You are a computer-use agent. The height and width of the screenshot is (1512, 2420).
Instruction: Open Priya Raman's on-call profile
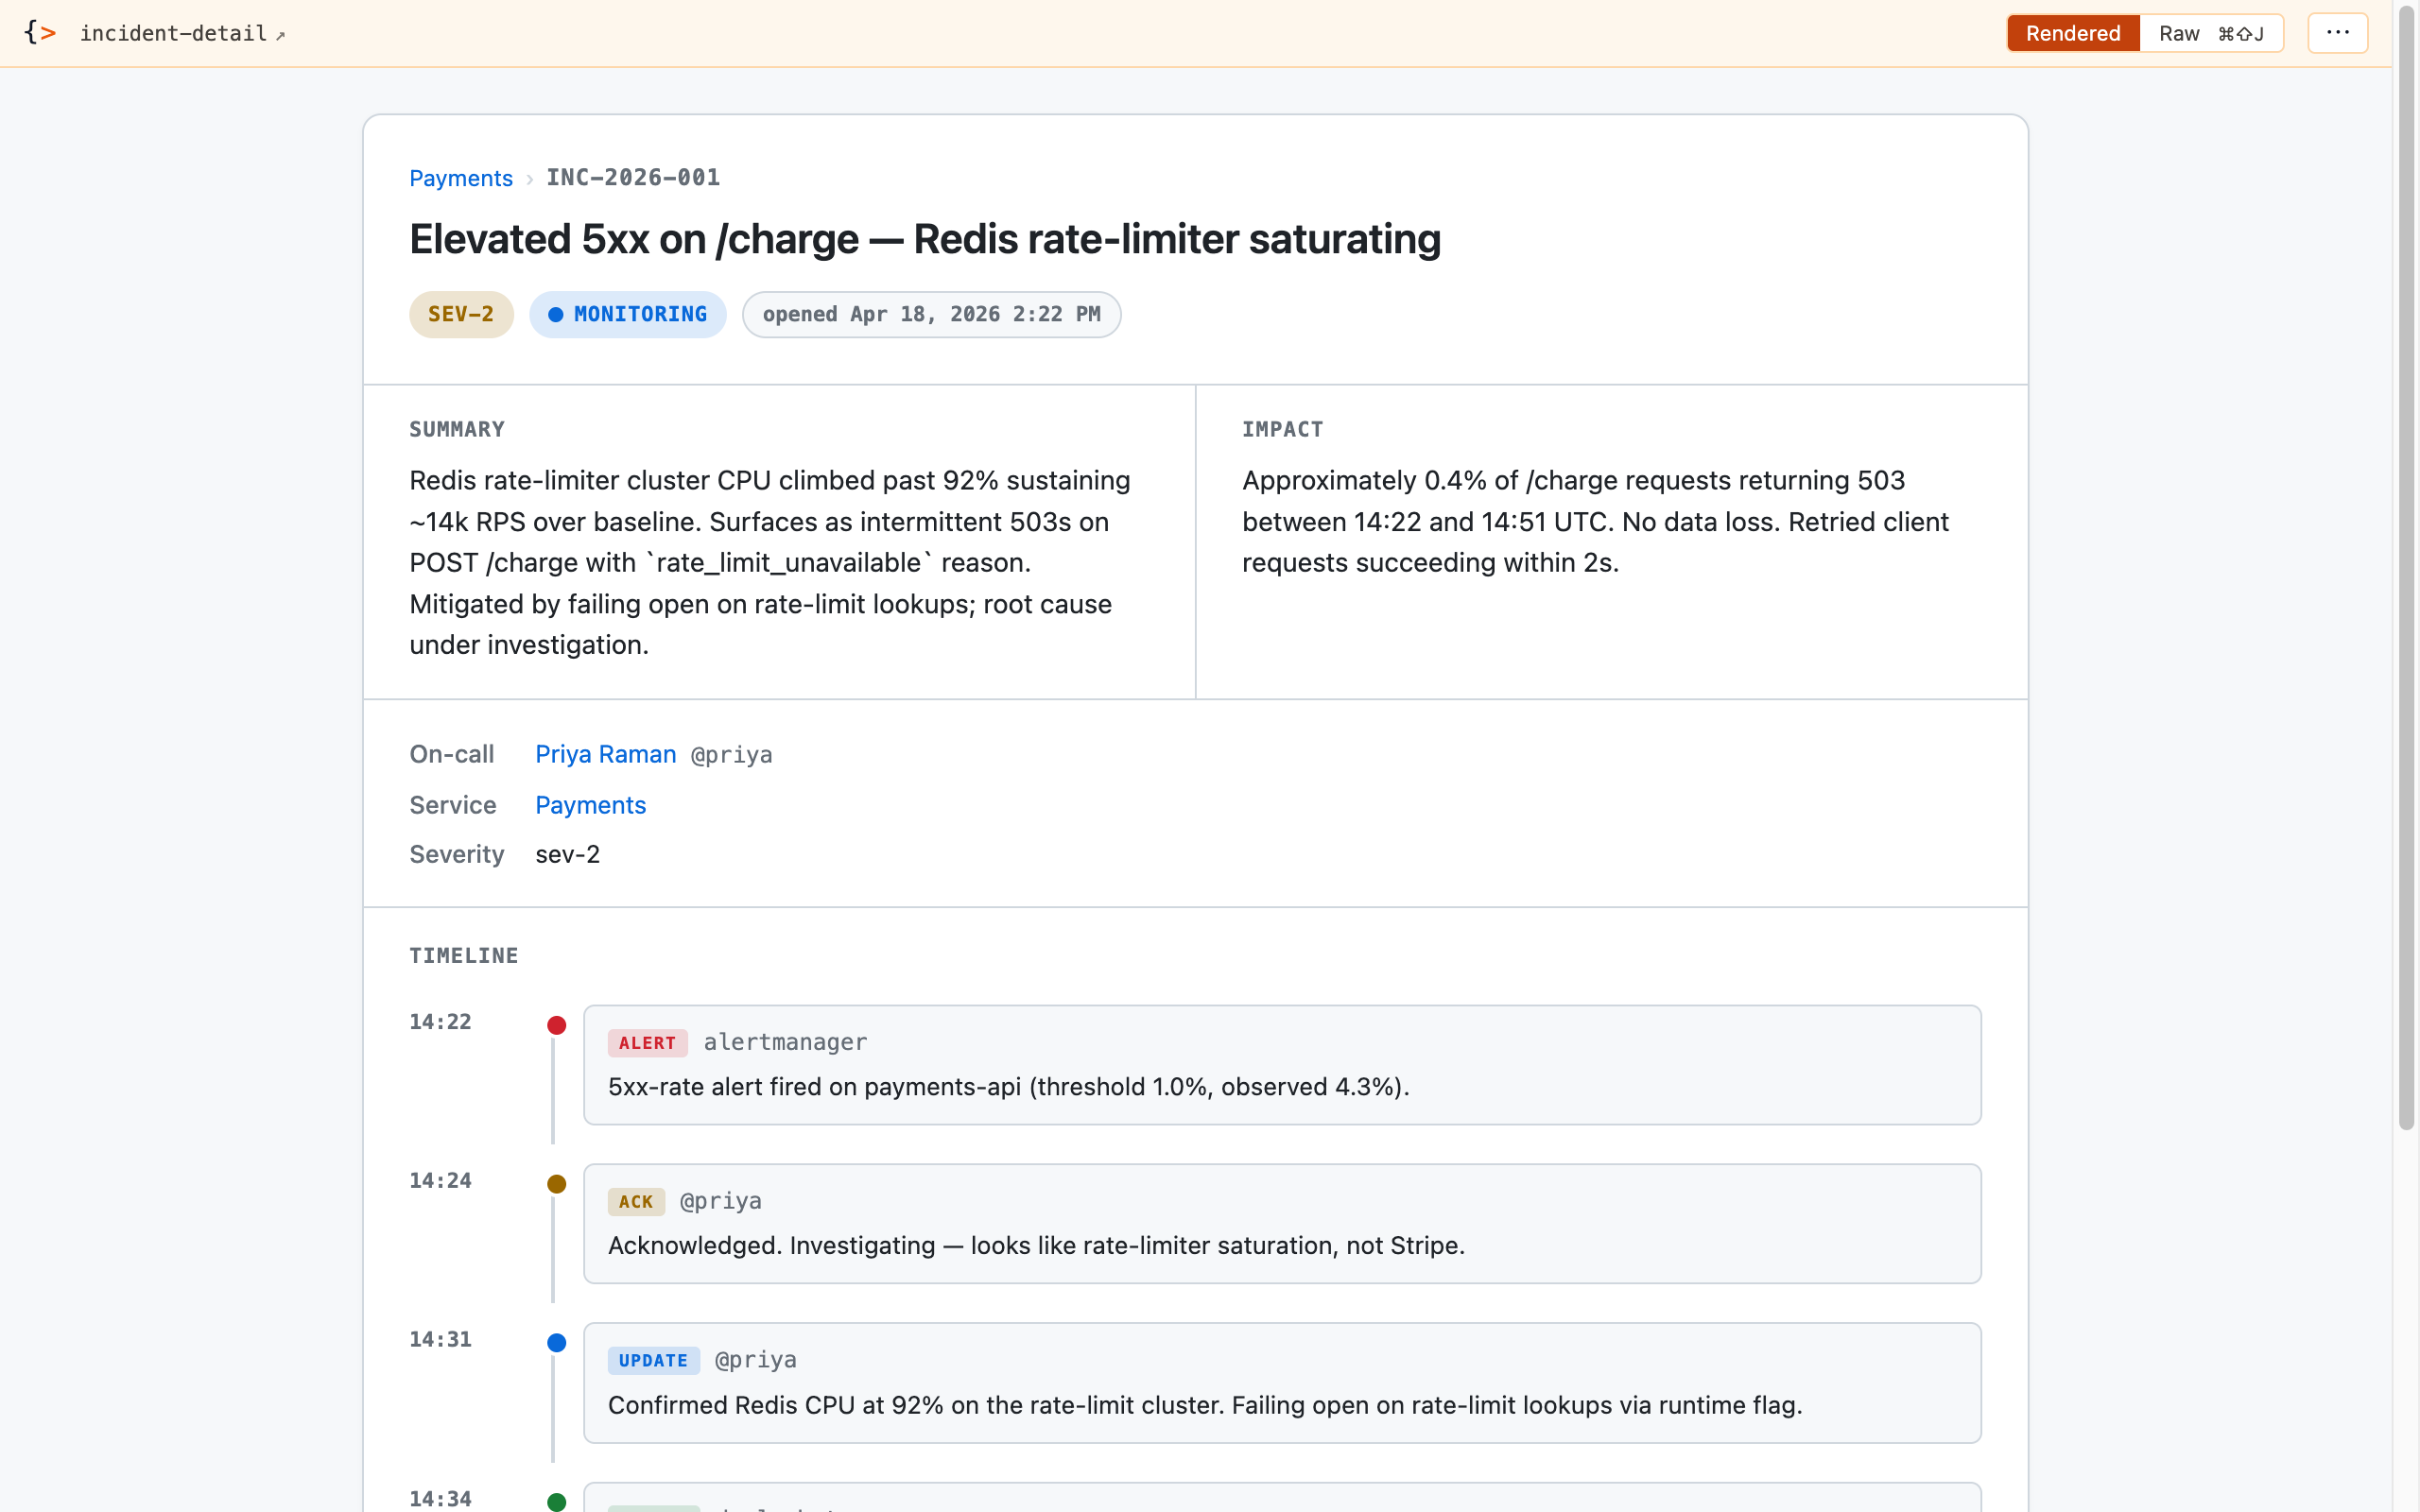pyautogui.click(x=605, y=755)
